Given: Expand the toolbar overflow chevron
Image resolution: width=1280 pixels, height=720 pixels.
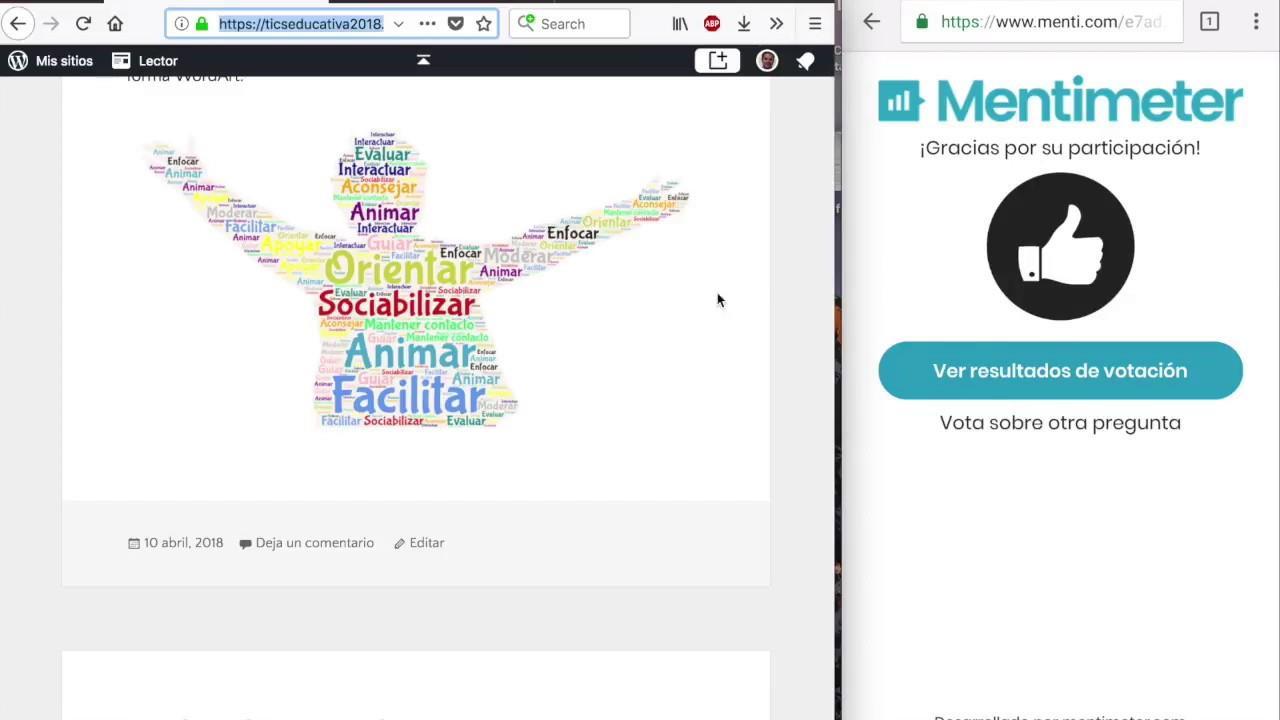Looking at the screenshot, I should click(776, 24).
